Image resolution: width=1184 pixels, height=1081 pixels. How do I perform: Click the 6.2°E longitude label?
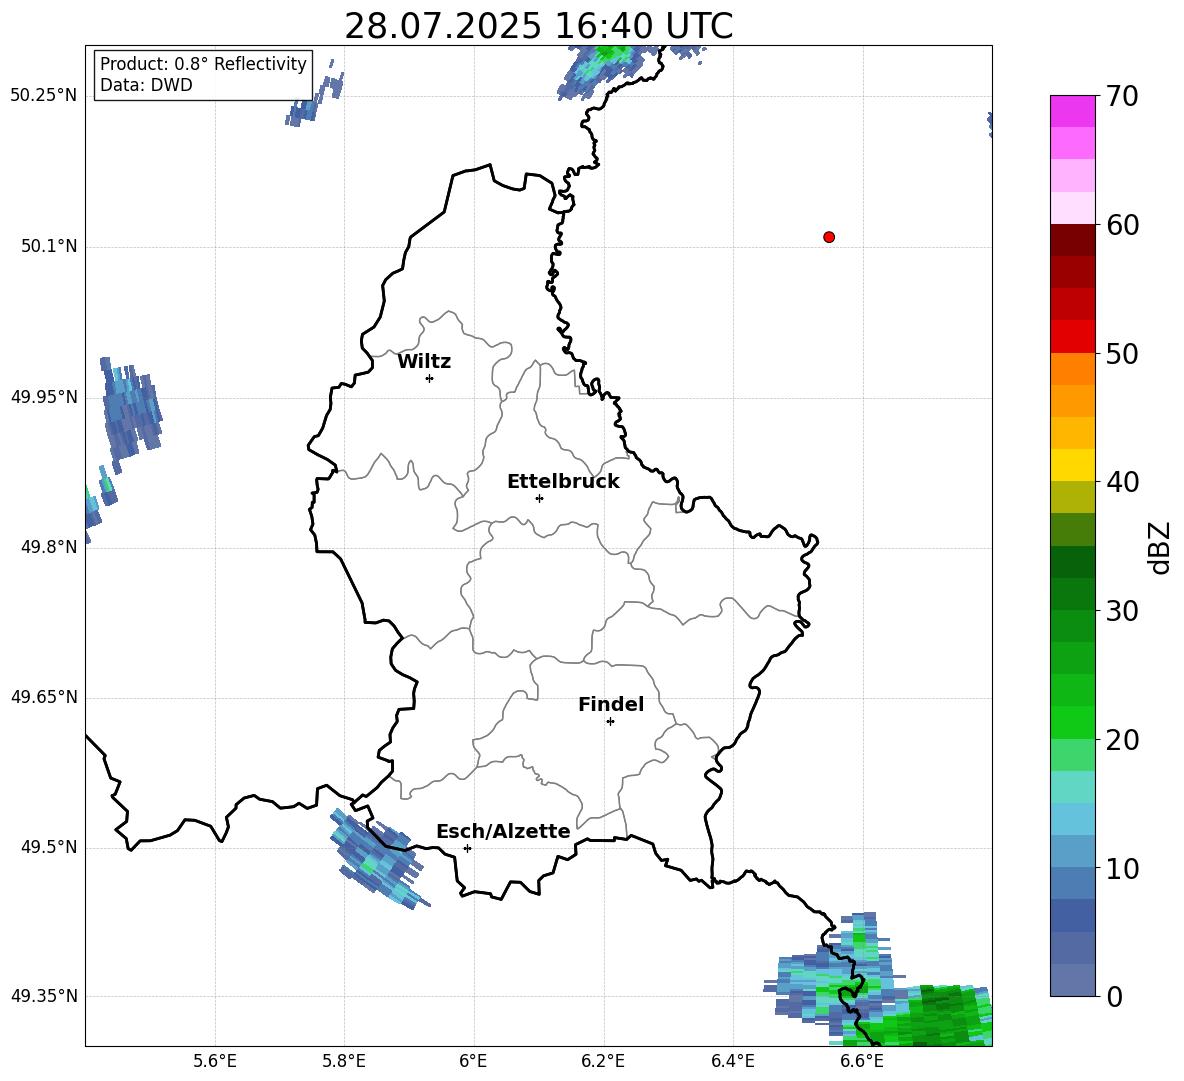(x=603, y=1061)
